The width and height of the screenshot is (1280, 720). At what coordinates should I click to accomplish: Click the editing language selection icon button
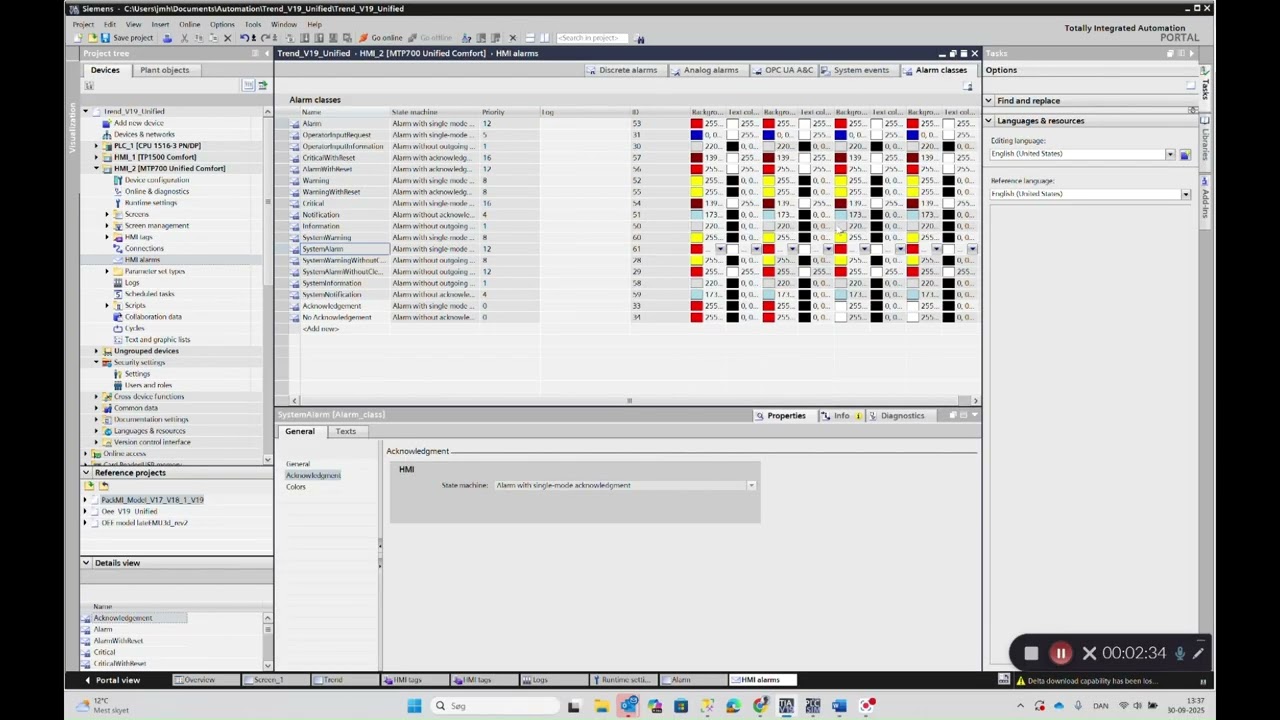tap(1185, 154)
